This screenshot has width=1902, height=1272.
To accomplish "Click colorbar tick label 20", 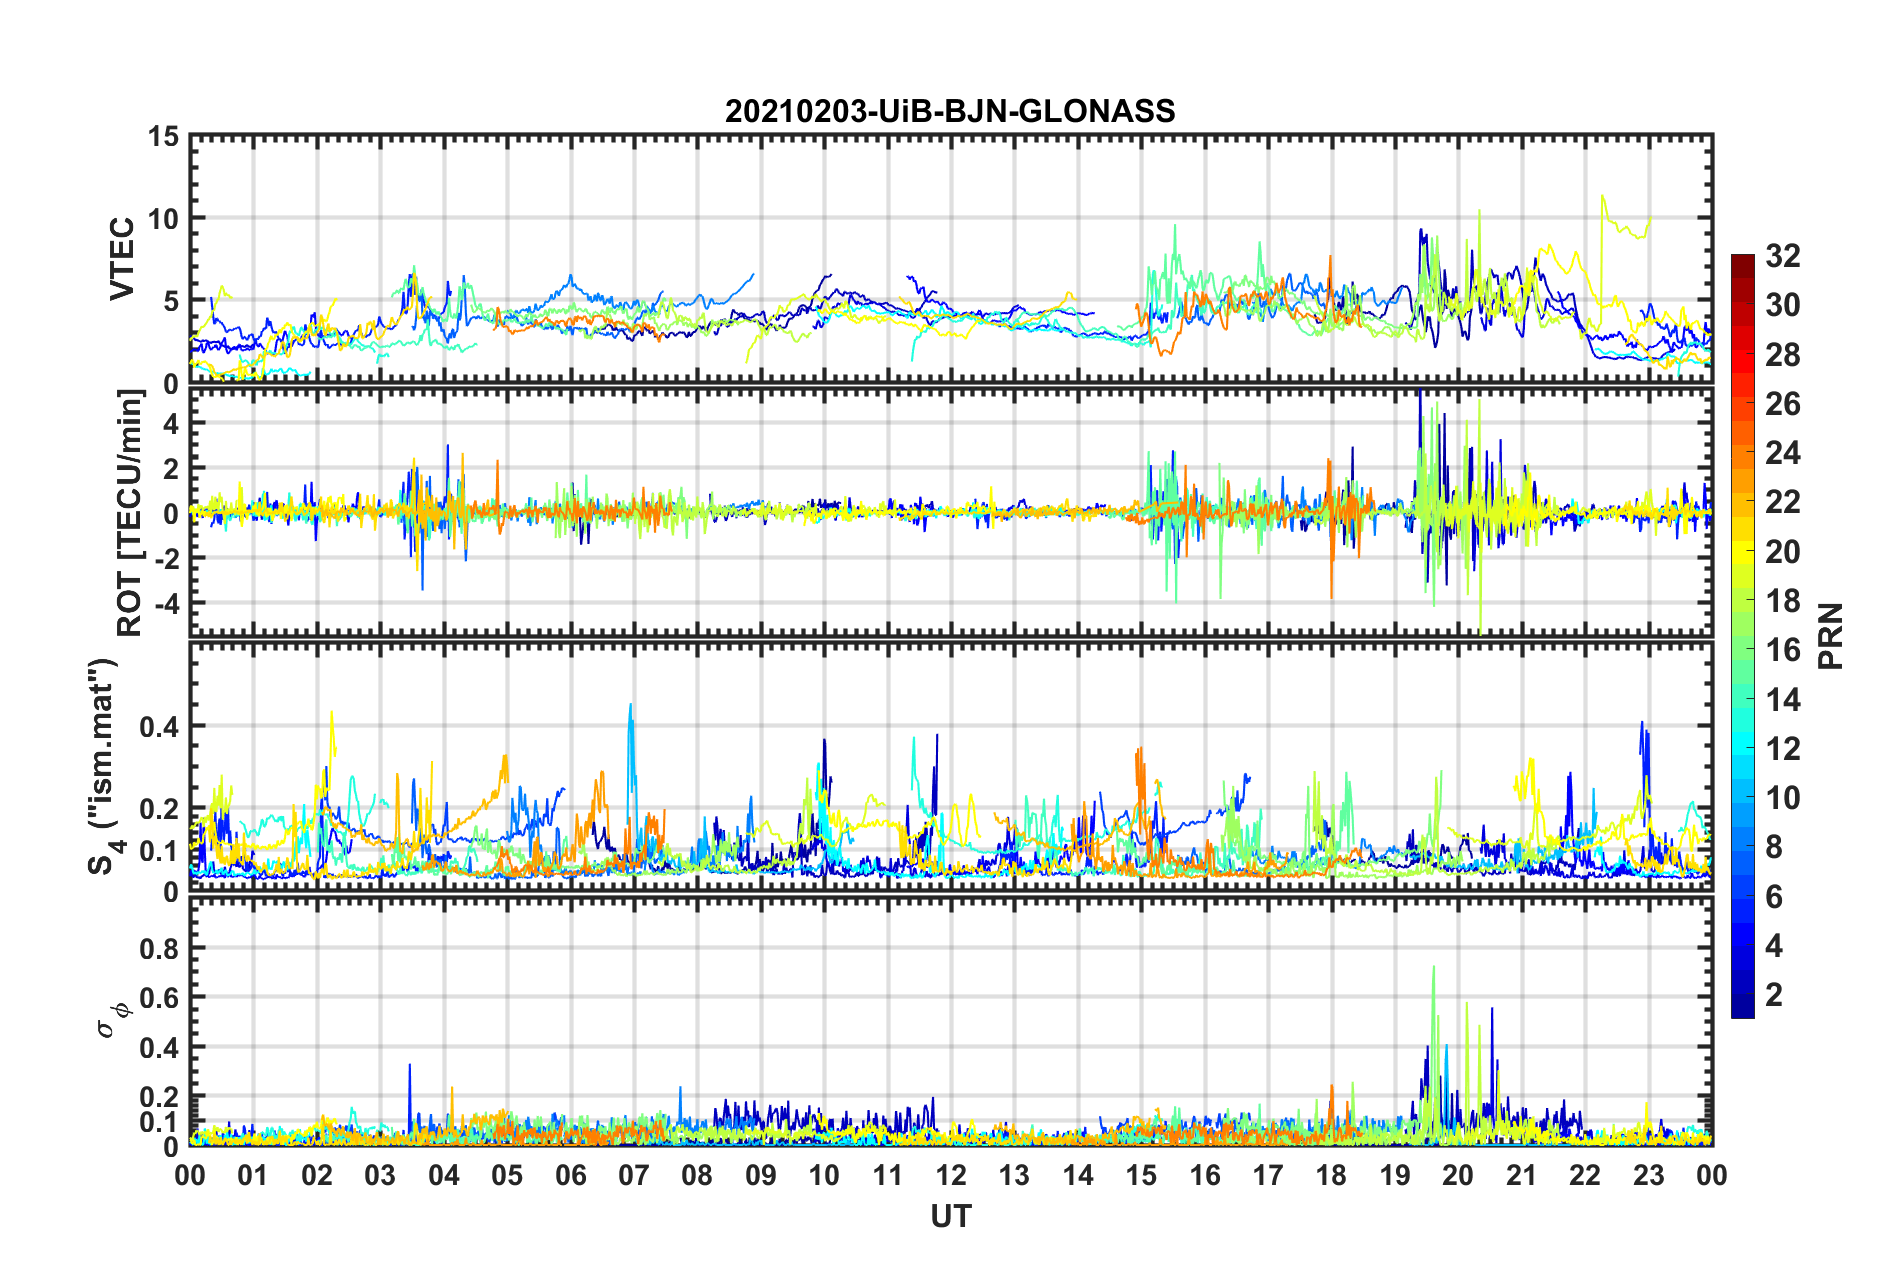I will pos(1783,552).
